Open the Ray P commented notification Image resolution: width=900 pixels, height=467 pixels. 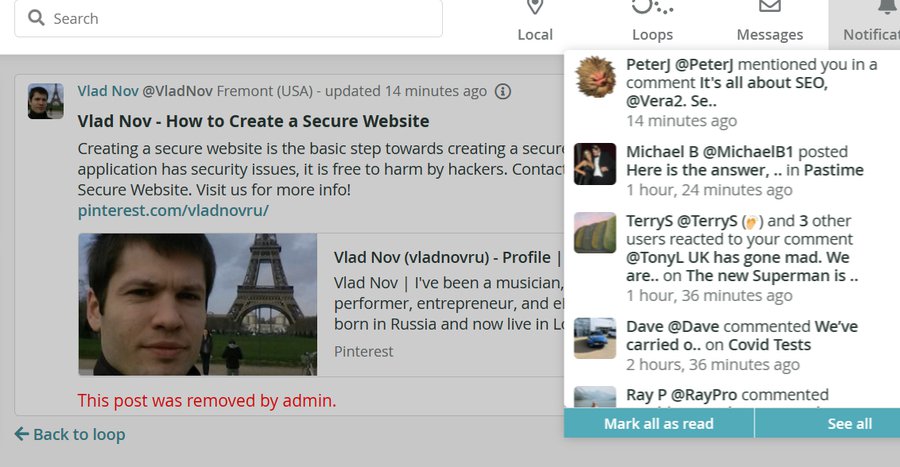732,396
